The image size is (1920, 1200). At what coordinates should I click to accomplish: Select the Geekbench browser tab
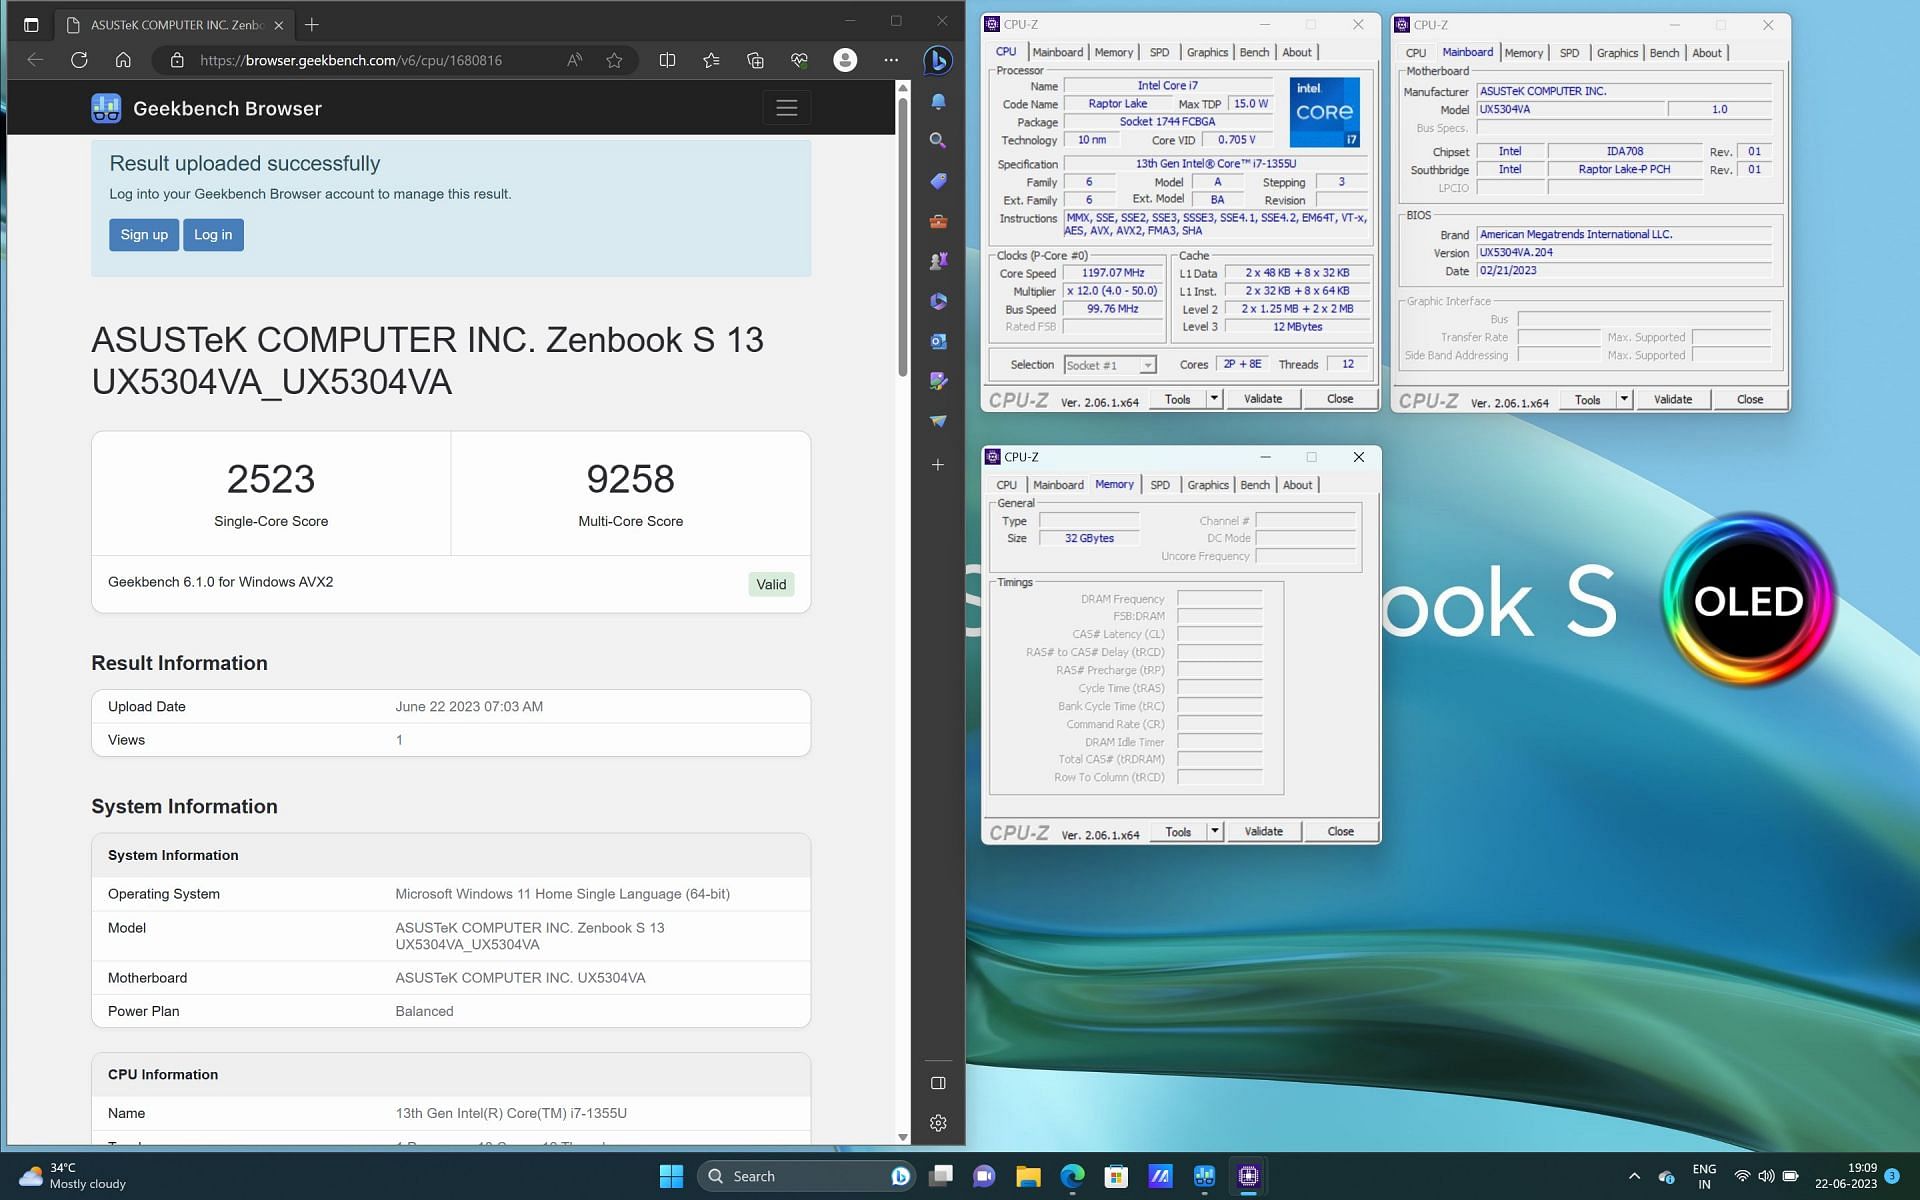coord(175,24)
